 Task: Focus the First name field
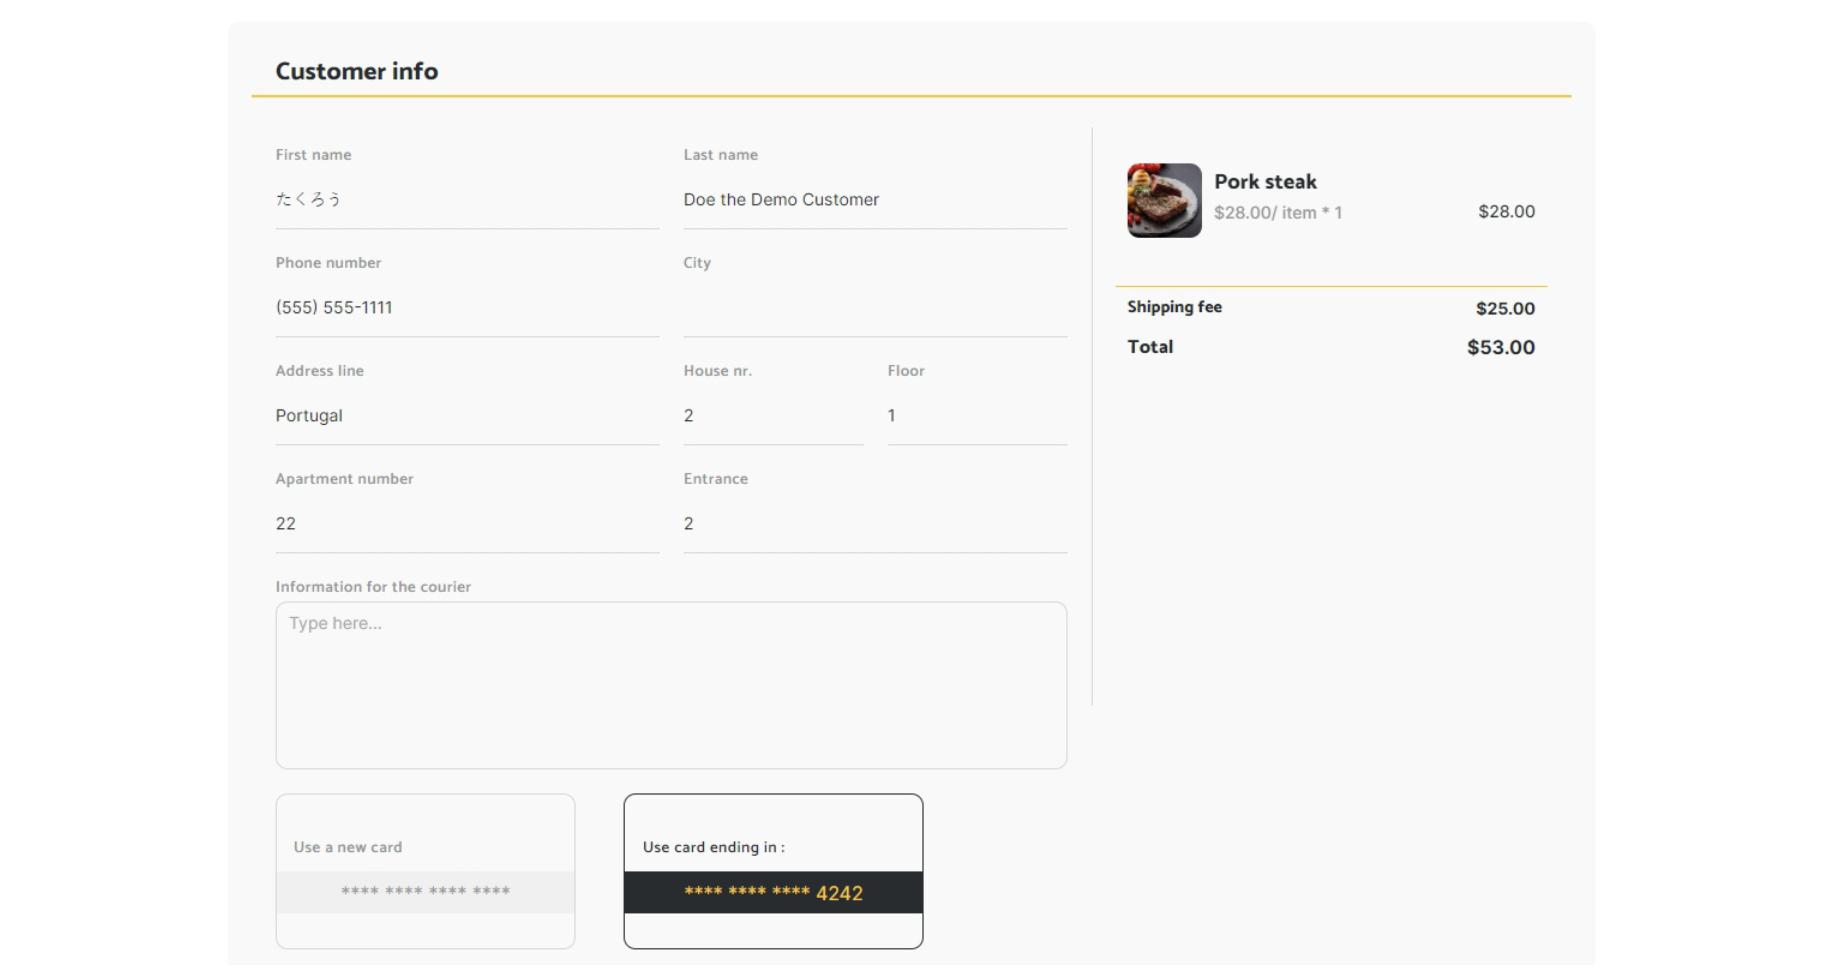click(466, 200)
